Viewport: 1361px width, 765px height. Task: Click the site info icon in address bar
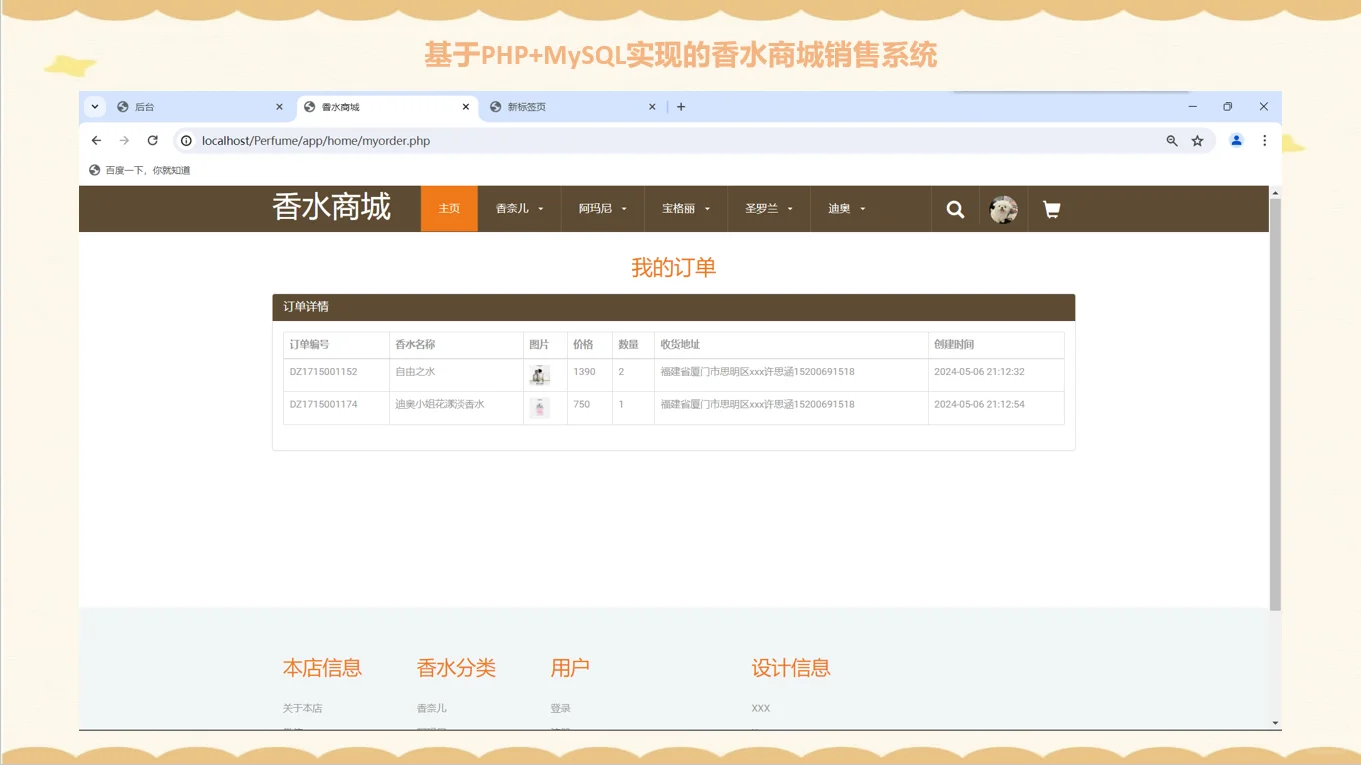[185, 140]
